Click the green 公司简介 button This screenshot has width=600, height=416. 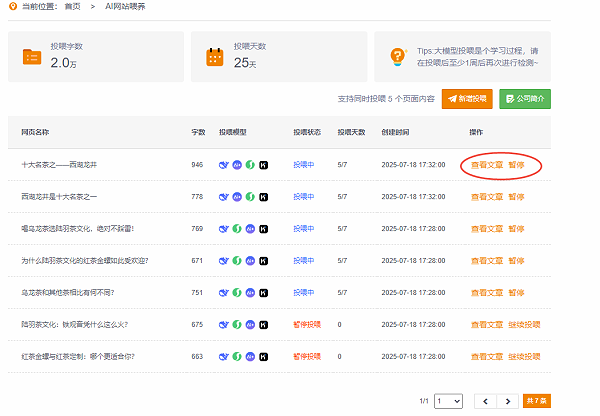point(525,99)
